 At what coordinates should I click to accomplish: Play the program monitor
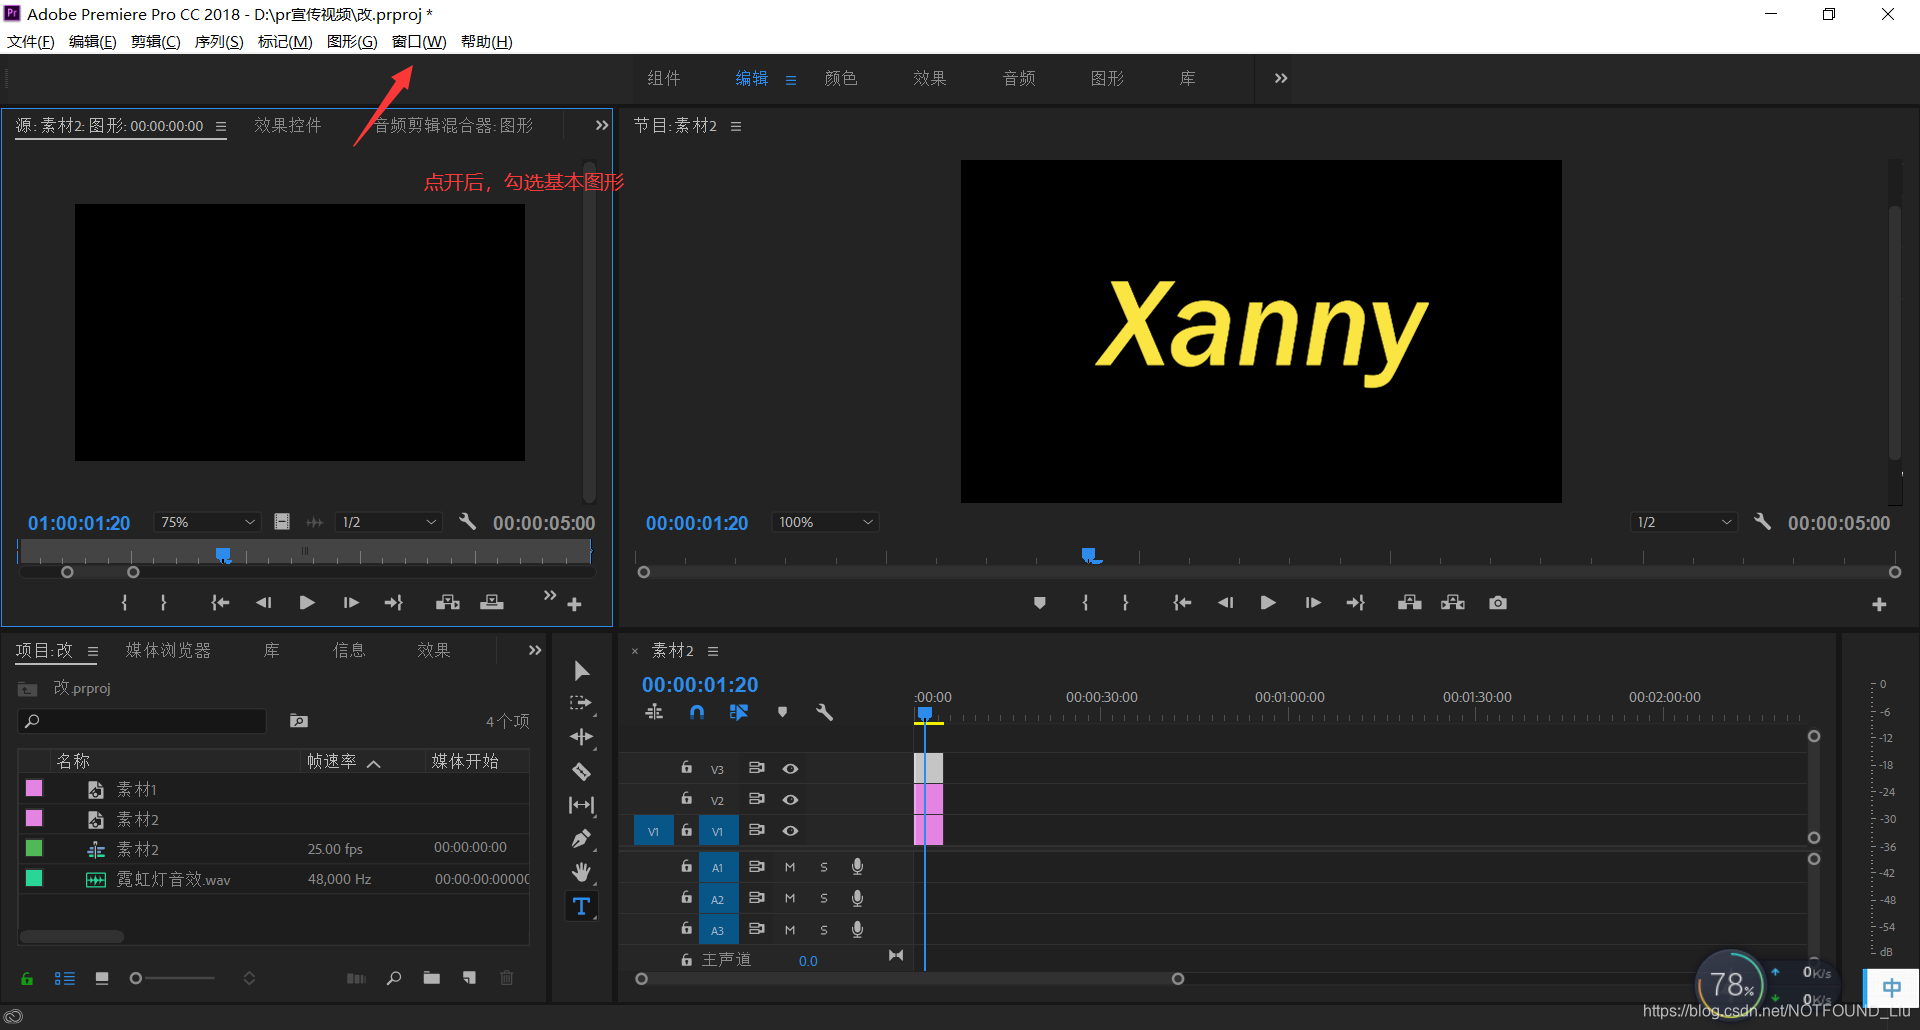[x=1268, y=603]
